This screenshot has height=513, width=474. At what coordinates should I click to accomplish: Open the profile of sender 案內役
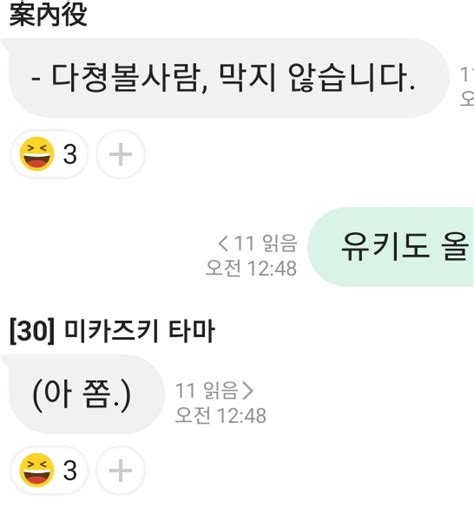[48, 15]
